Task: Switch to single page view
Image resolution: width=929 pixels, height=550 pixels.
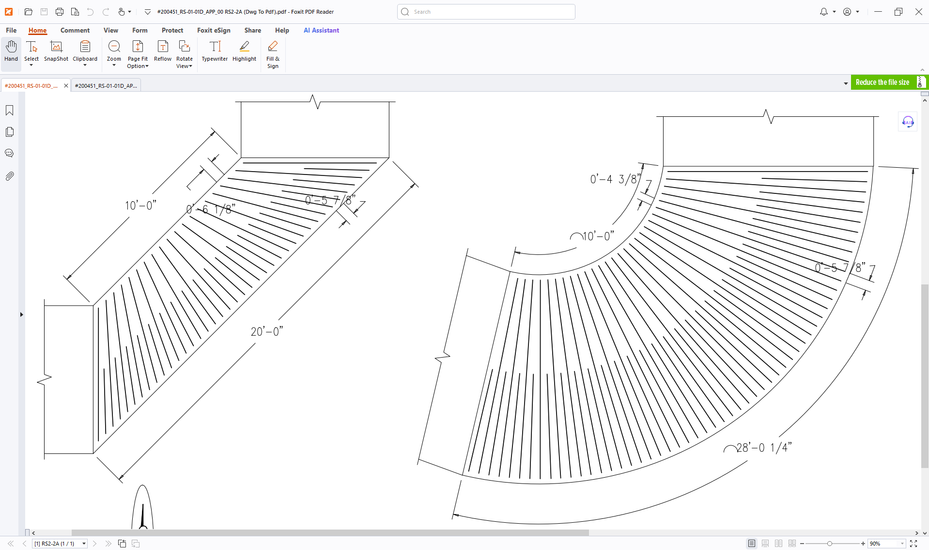Action: (x=751, y=543)
